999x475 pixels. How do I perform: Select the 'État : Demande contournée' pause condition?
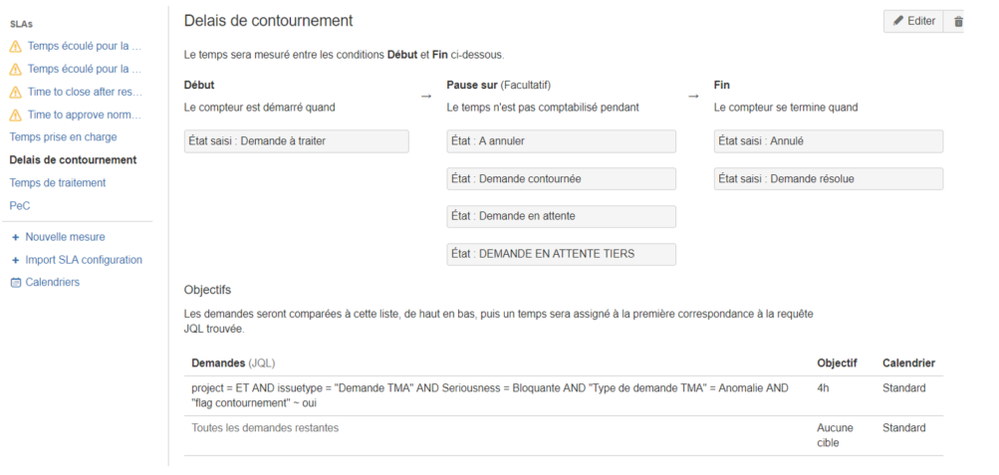(x=561, y=179)
